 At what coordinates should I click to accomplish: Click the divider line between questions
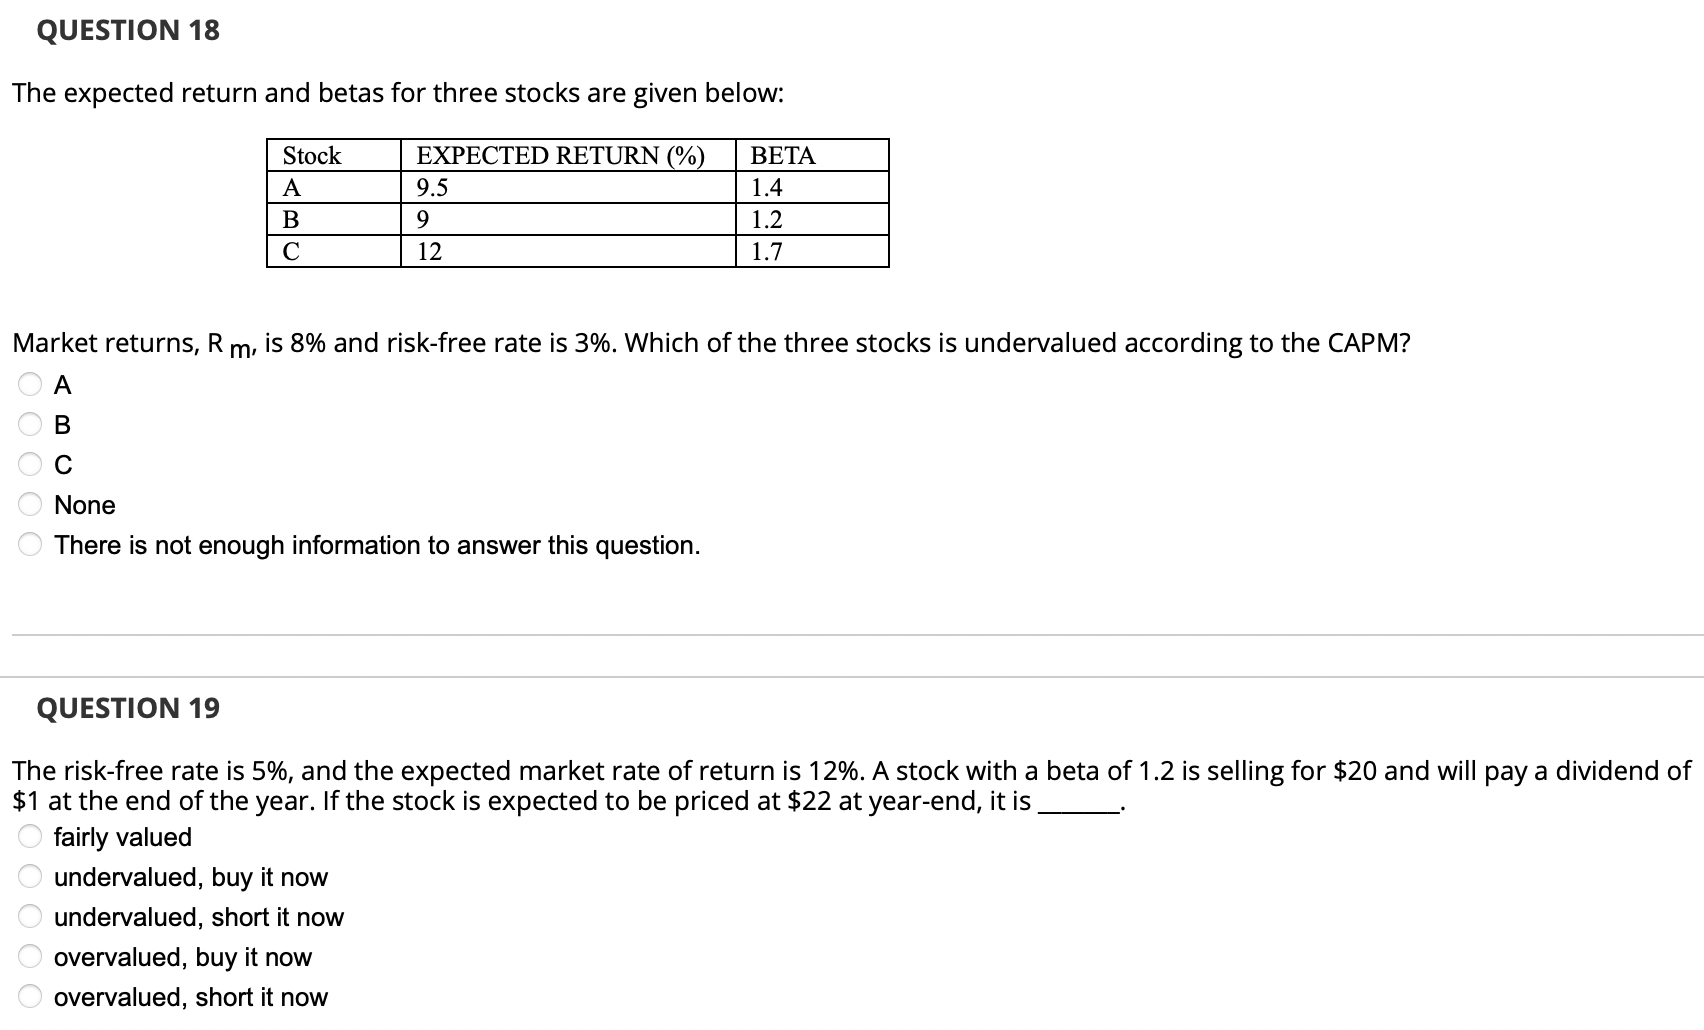coord(850,633)
